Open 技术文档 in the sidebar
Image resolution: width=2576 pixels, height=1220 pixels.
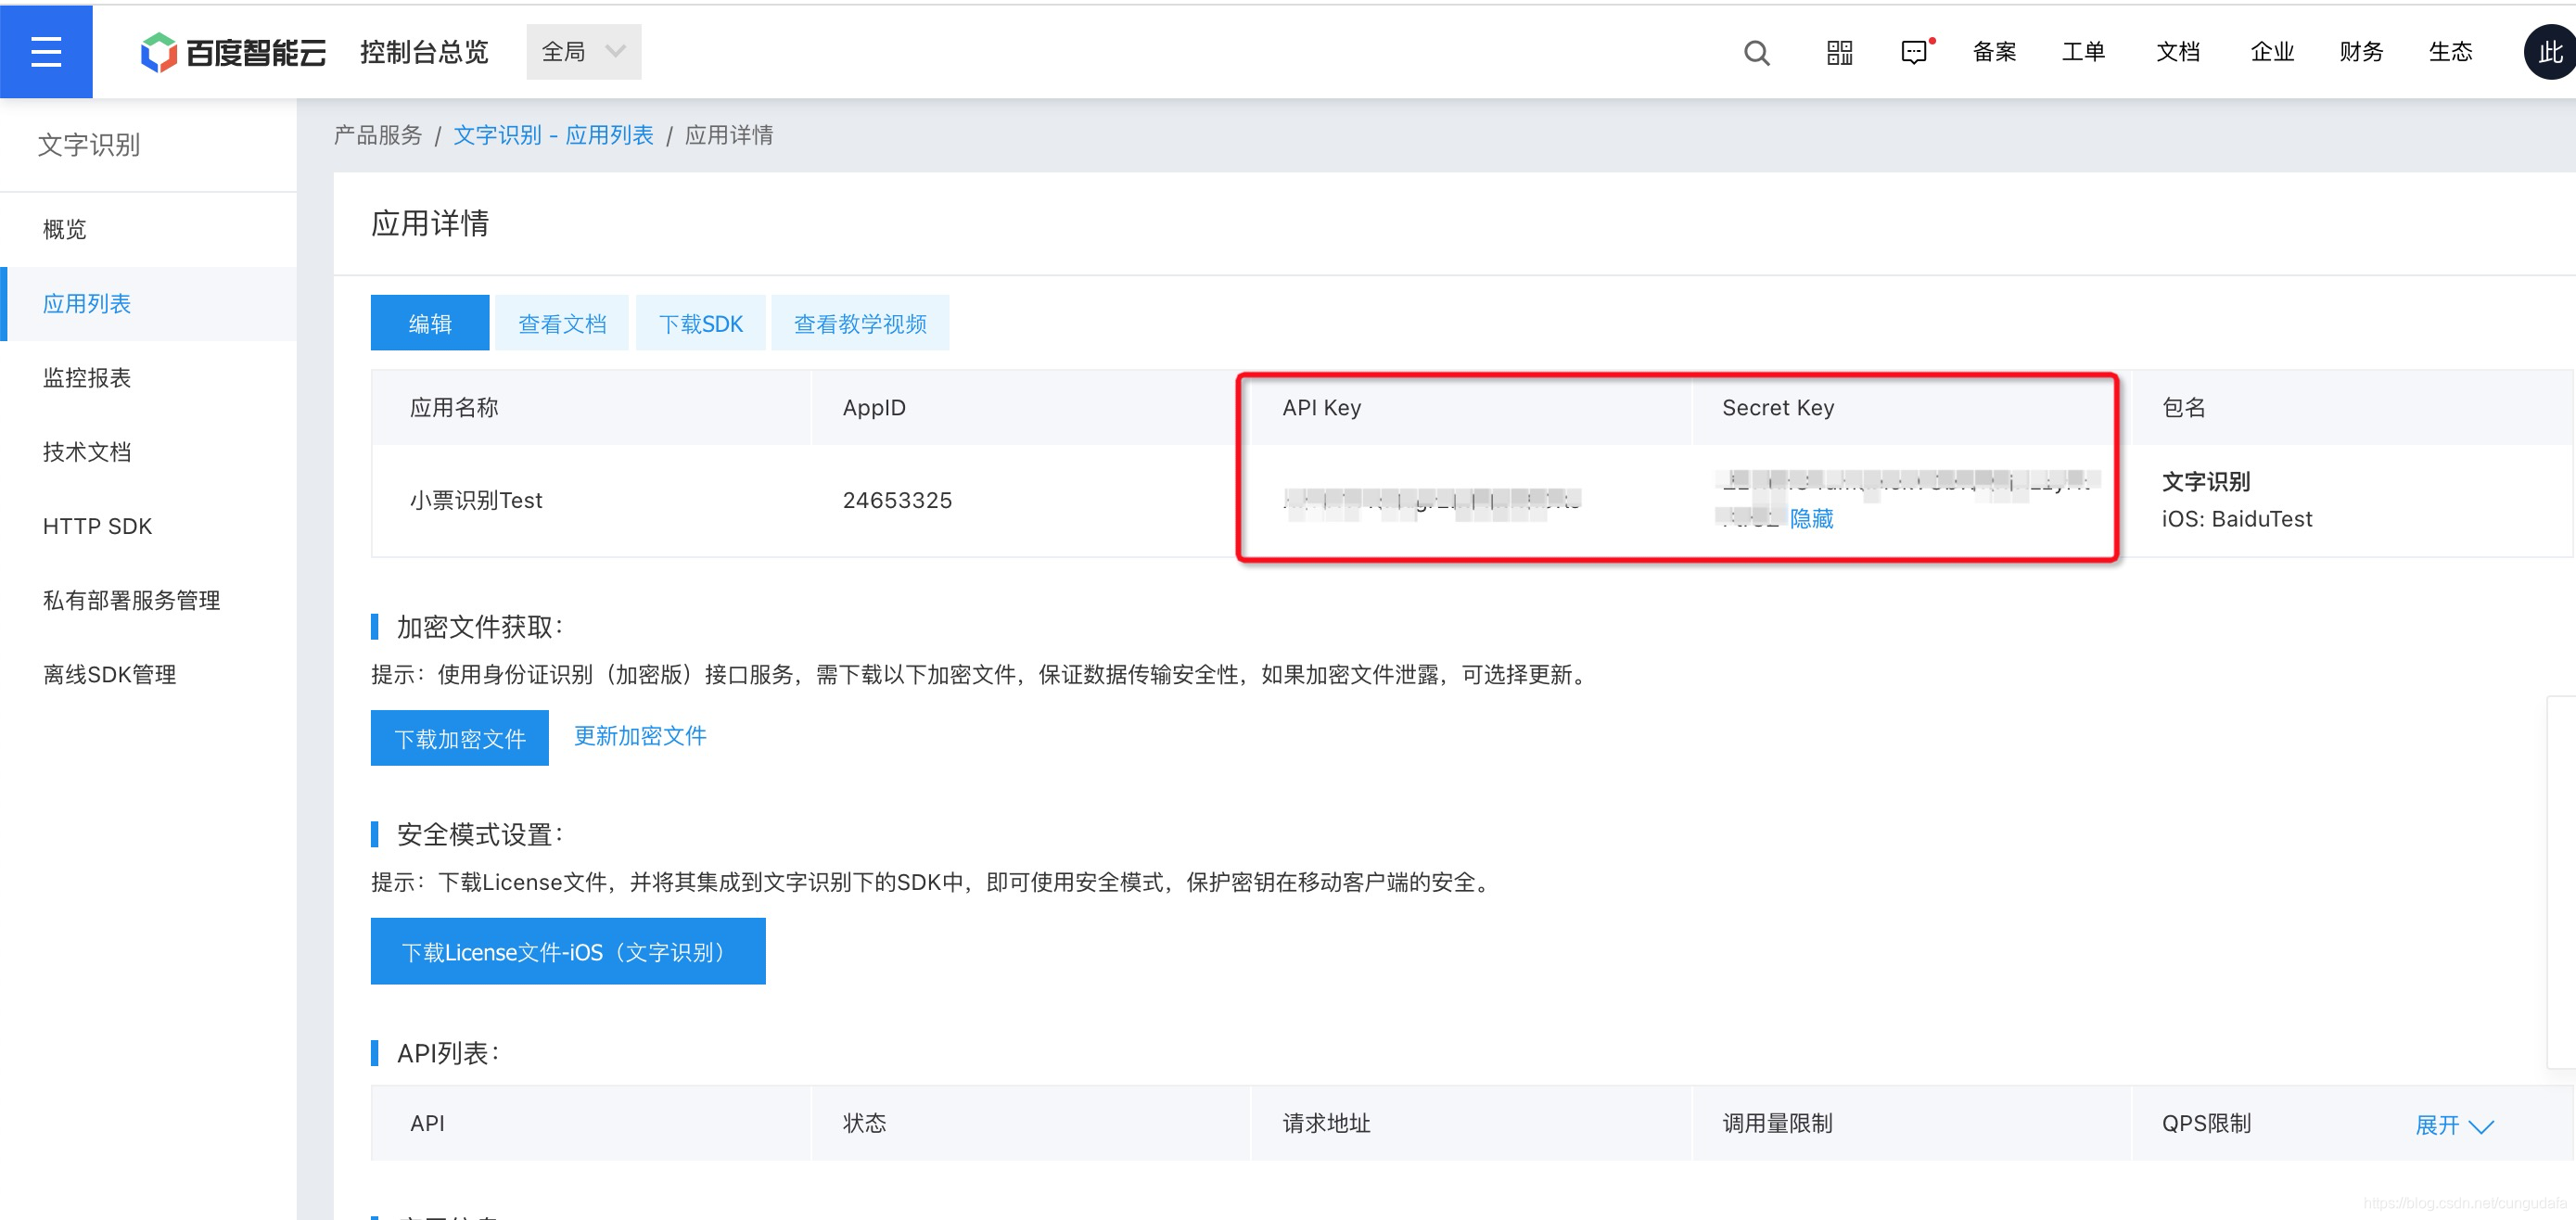(87, 452)
